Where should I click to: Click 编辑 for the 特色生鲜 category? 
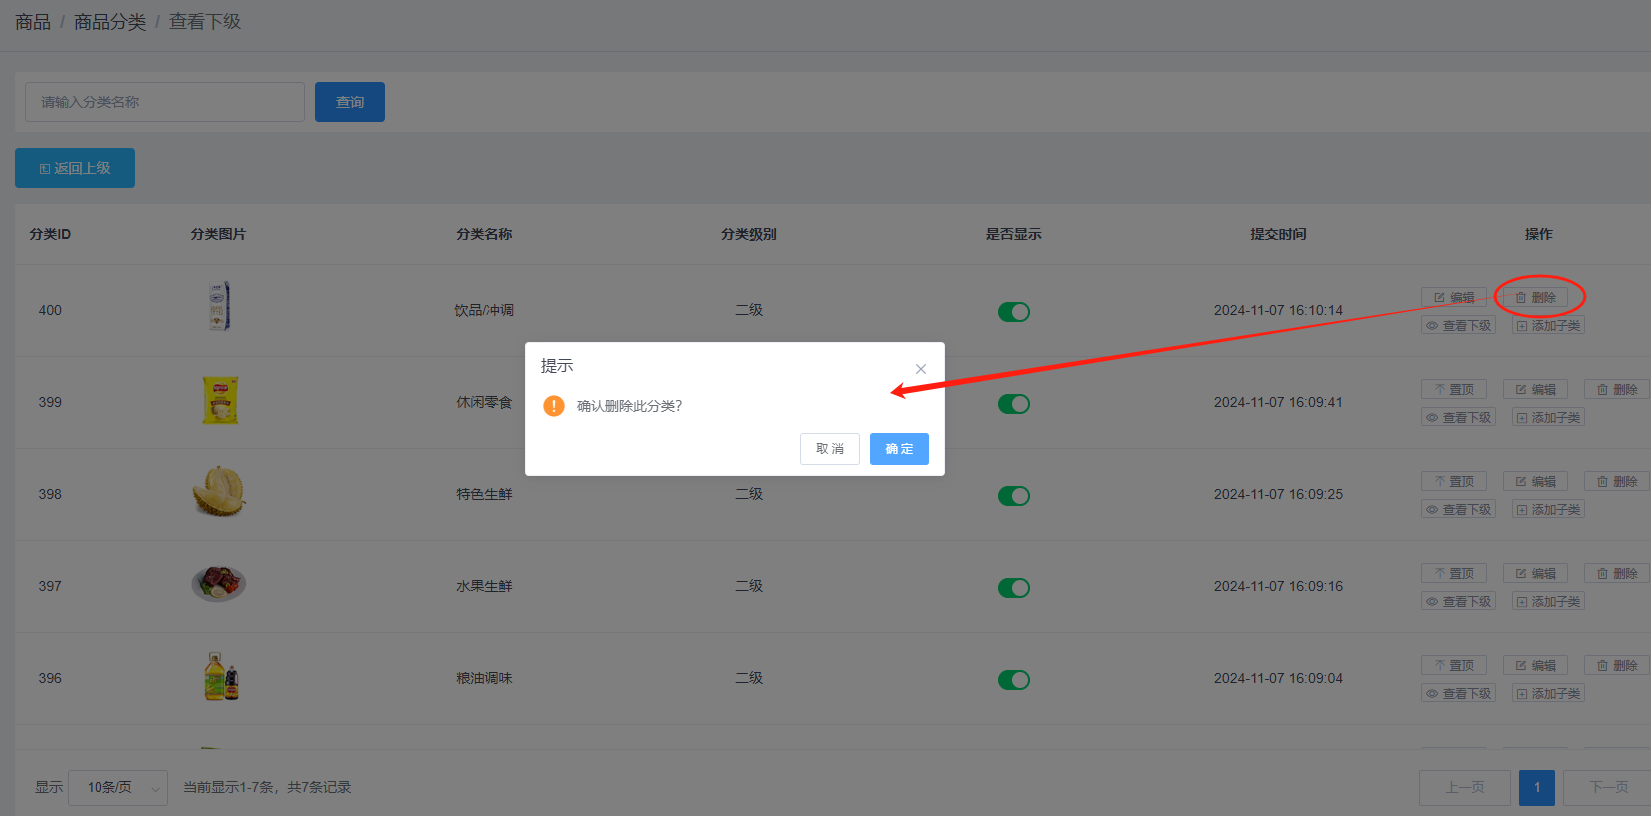(1535, 482)
